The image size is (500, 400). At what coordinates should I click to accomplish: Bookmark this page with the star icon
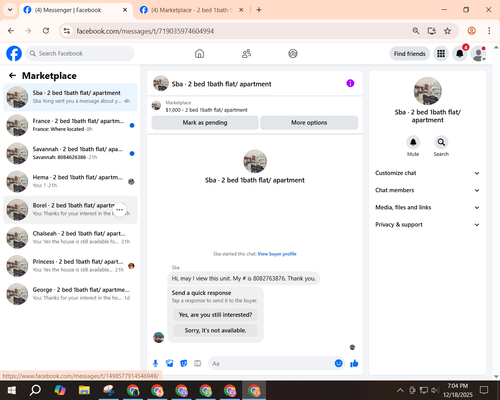pos(447,31)
